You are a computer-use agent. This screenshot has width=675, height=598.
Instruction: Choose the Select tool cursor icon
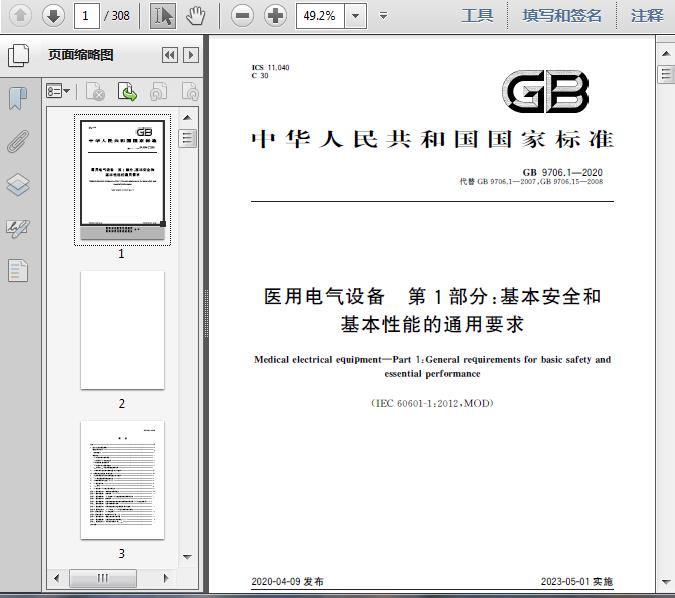tap(163, 16)
